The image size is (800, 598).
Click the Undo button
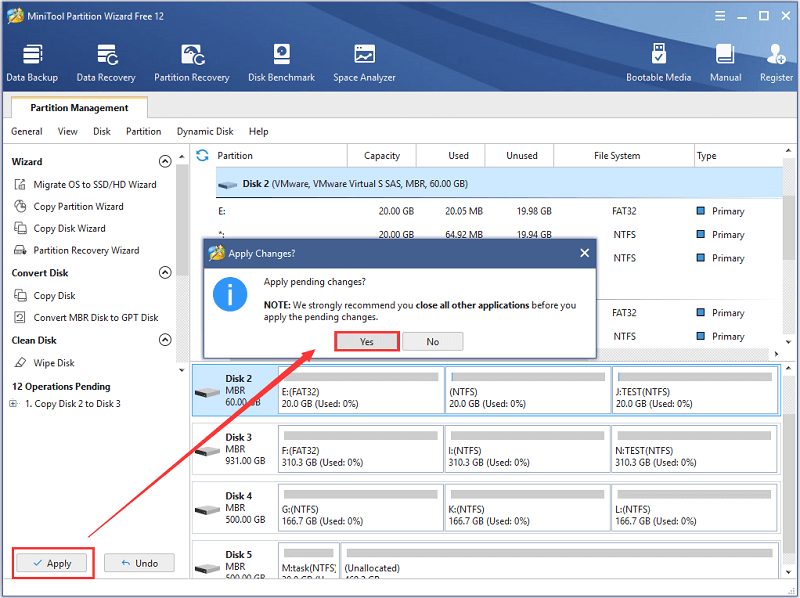[139, 563]
